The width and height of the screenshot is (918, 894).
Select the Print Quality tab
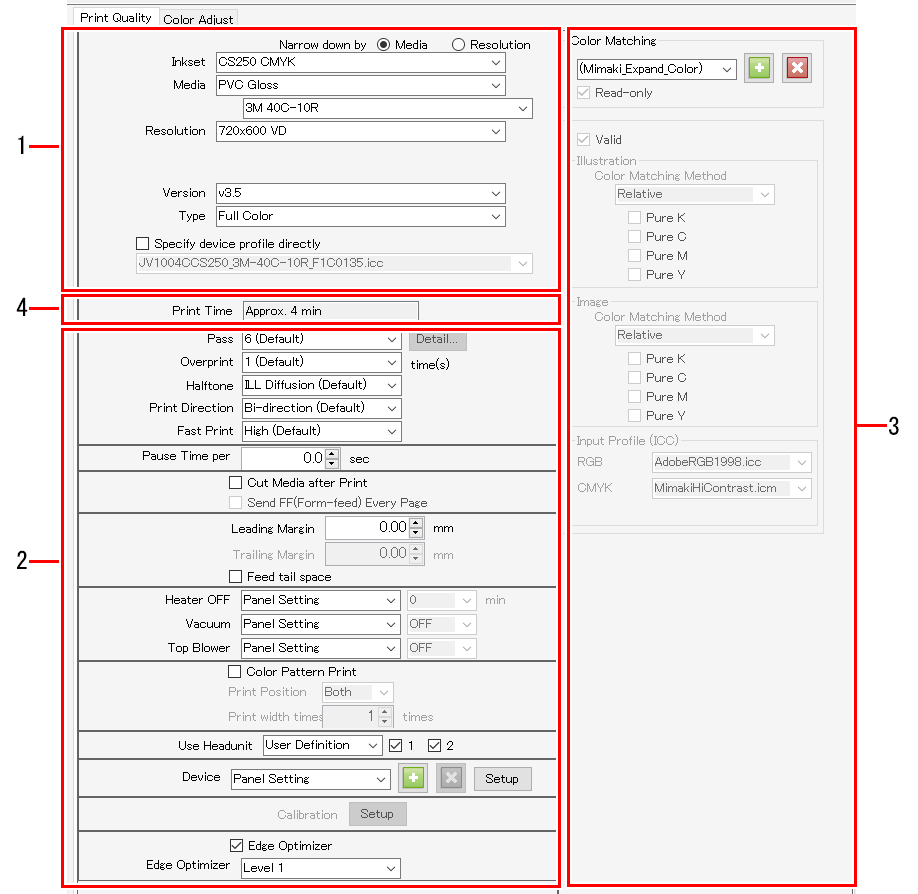point(114,17)
